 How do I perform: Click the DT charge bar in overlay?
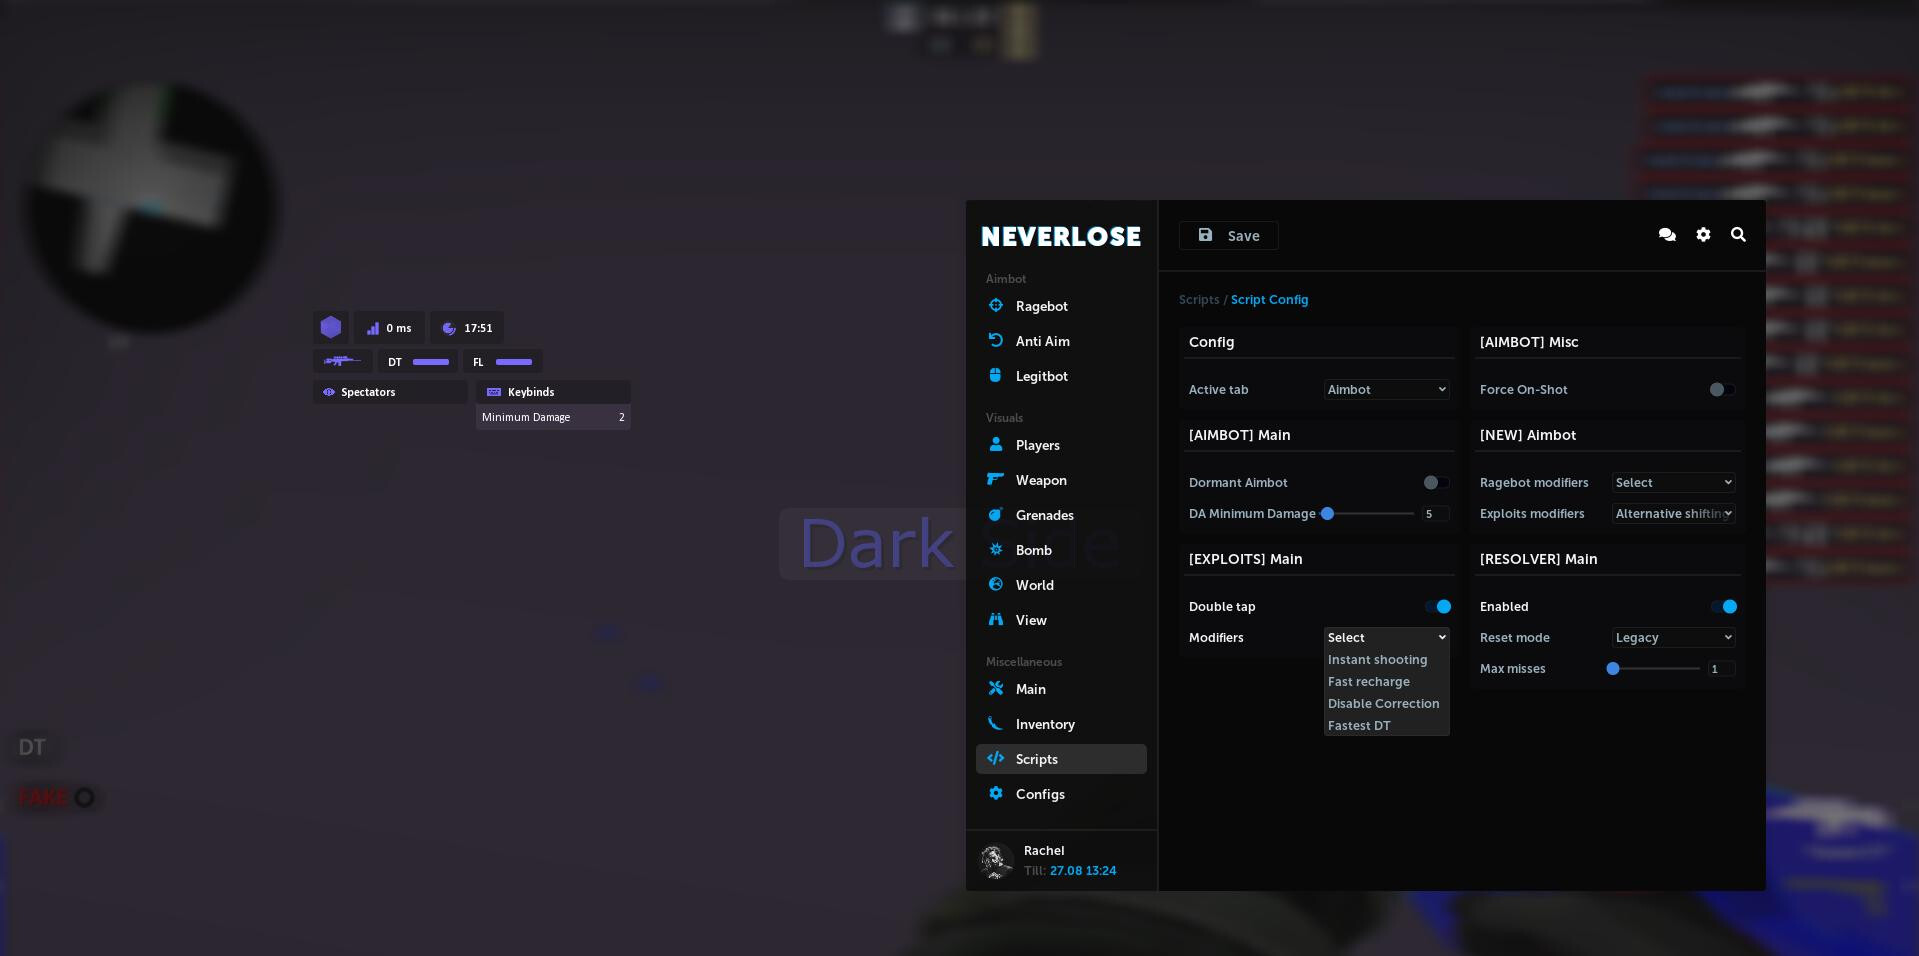pos(431,362)
